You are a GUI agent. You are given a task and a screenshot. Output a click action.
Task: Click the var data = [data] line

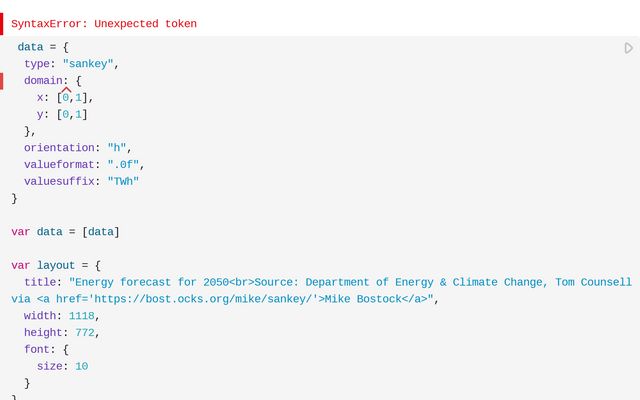click(x=65, y=232)
